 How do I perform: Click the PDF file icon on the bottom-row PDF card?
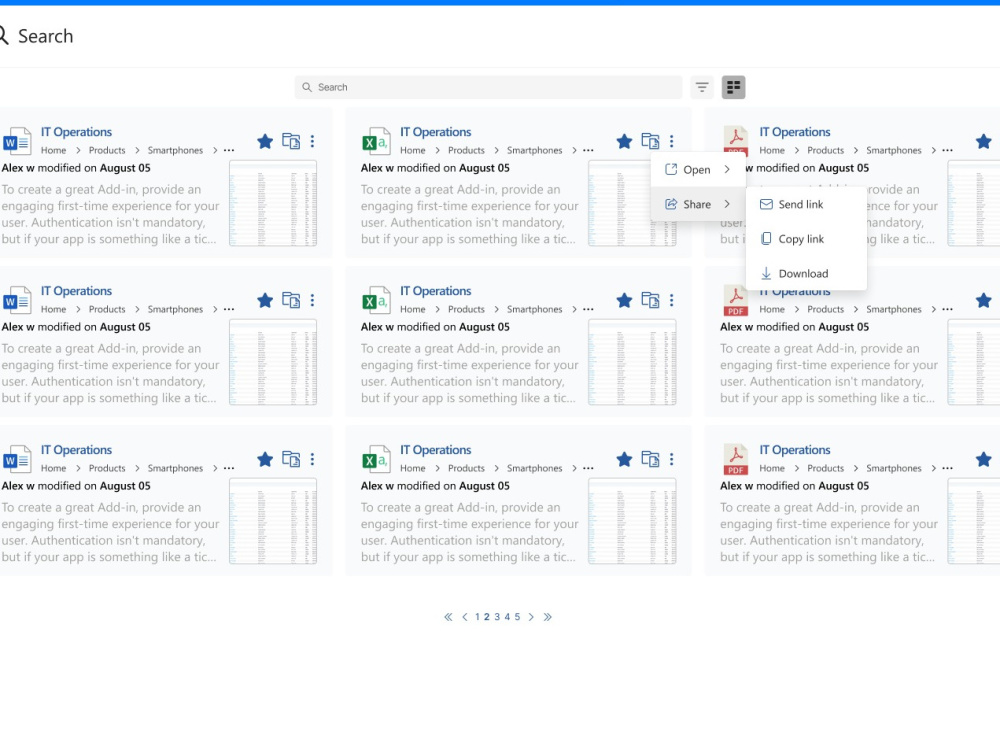[735, 460]
